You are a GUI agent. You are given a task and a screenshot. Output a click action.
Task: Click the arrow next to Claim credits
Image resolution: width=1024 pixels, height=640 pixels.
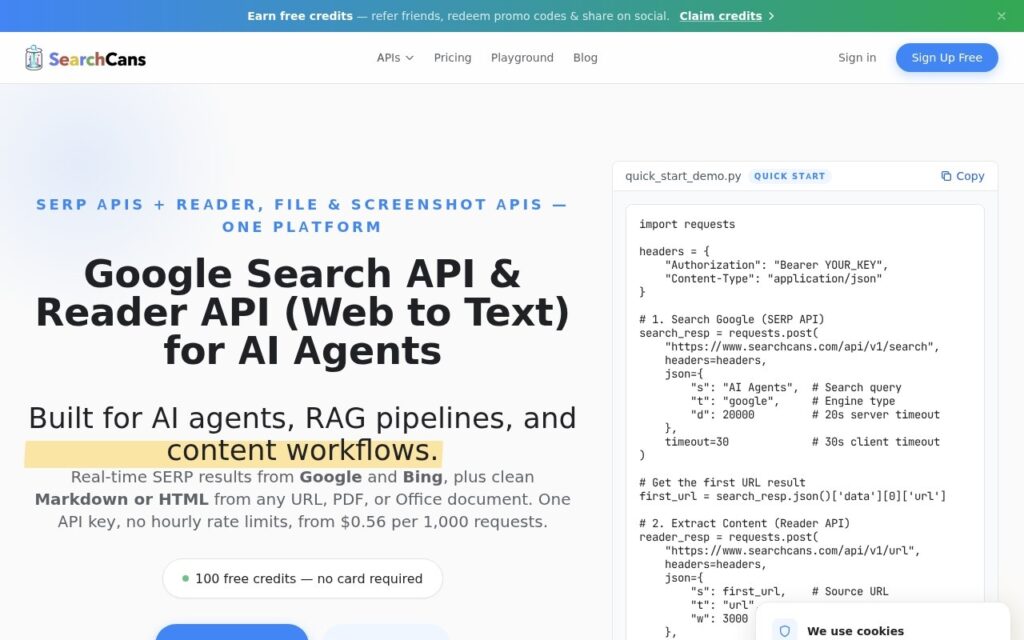(771, 16)
